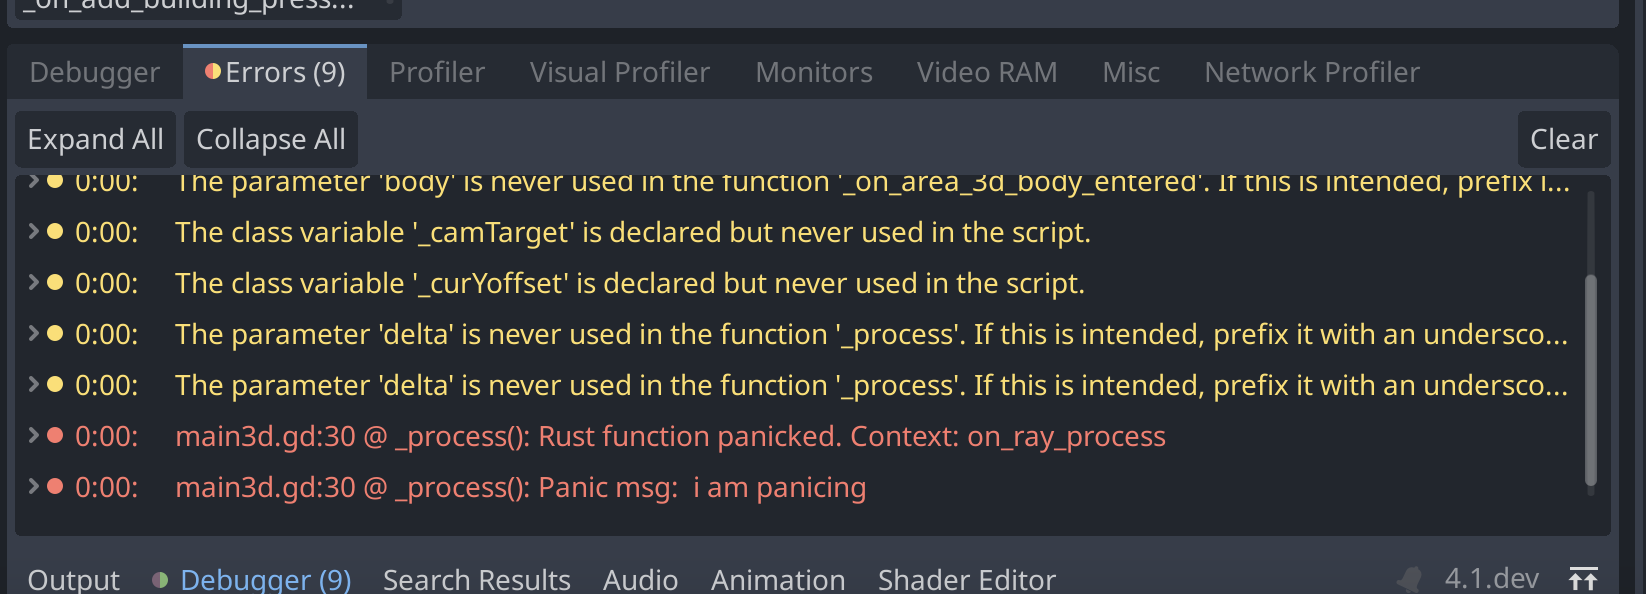1646x594 pixels.
Task: Switch to the Profiler tab
Action: (x=437, y=71)
